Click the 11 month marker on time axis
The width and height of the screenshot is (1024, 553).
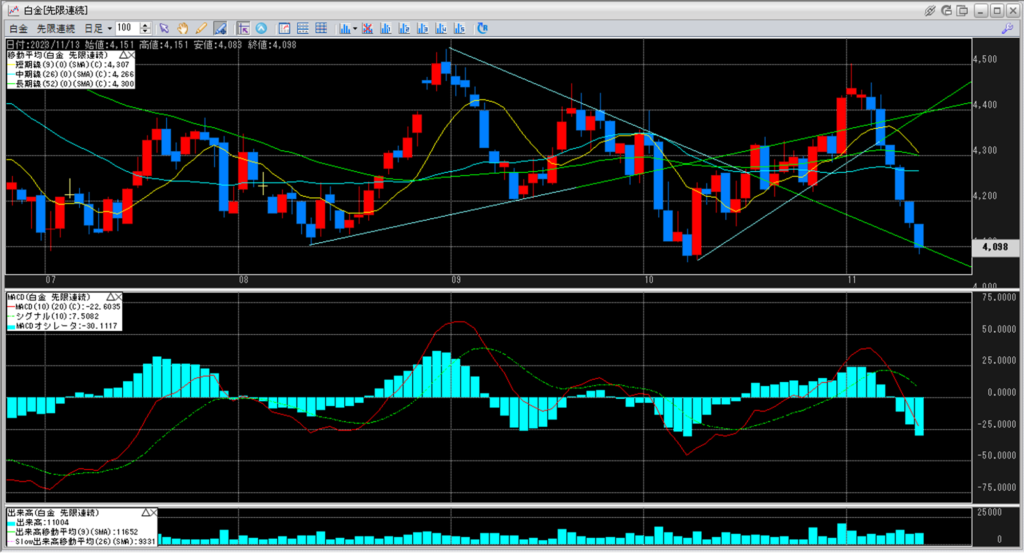[x=852, y=280]
